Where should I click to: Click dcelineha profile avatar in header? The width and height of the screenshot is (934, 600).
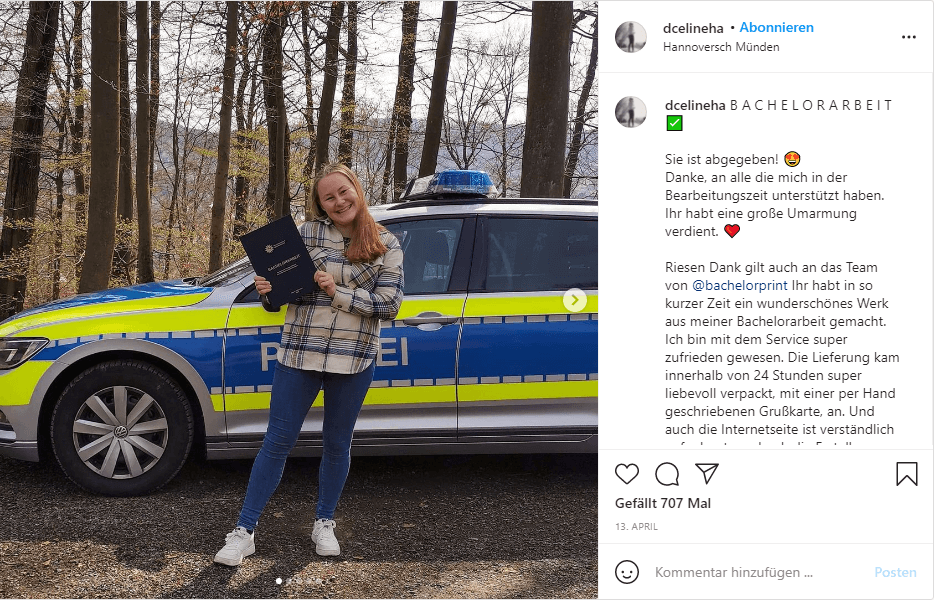[631, 37]
